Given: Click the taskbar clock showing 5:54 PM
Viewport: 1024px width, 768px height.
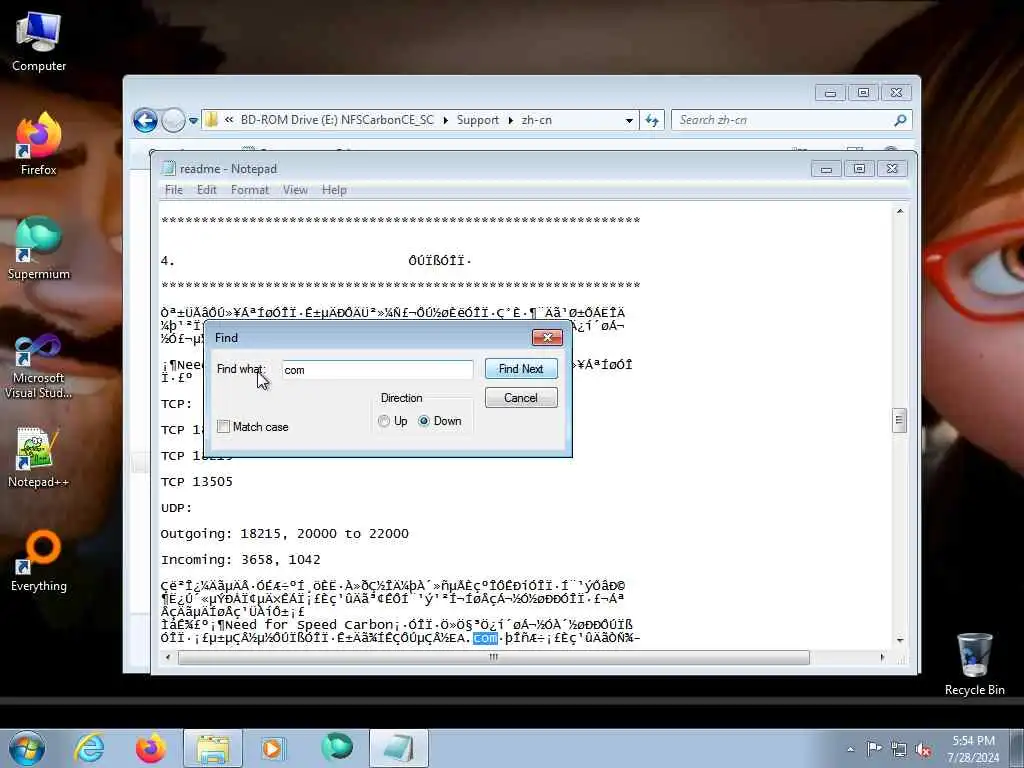Looking at the screenshot, I should click(973, 749).
